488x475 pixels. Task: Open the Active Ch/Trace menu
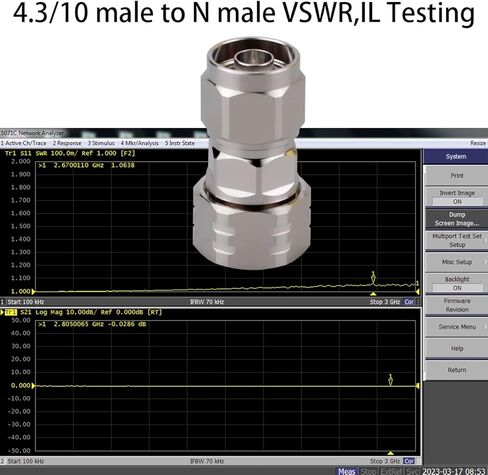(x=24, y=143)
